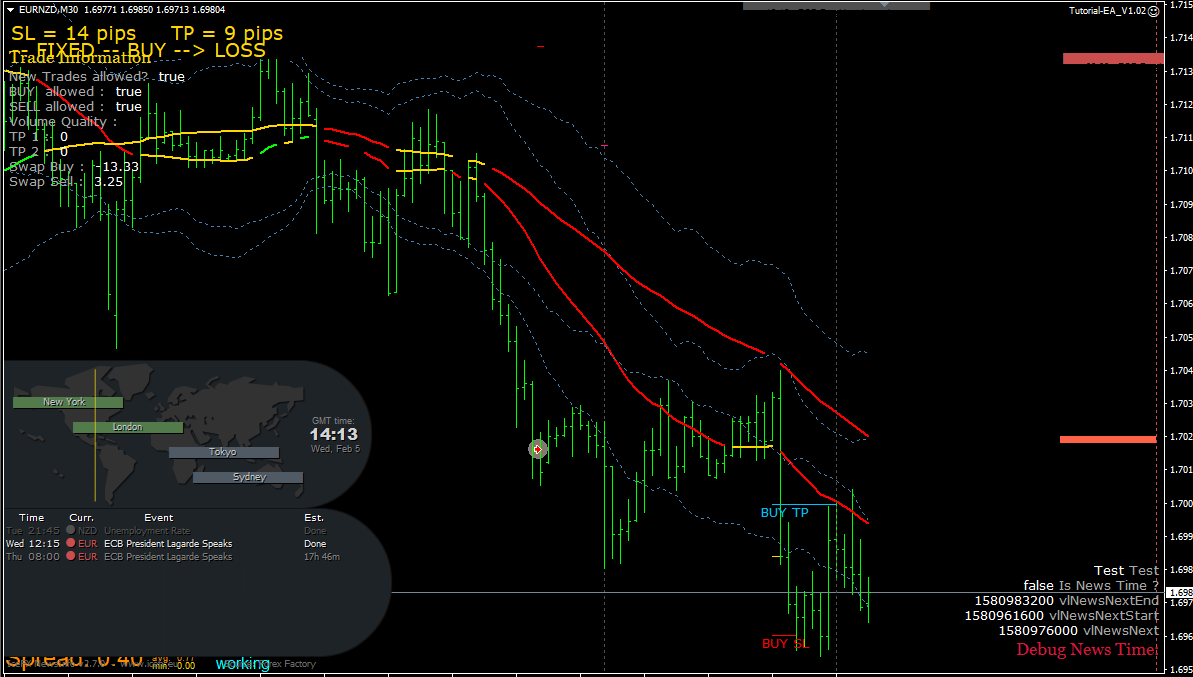The height and width of the screenshot is (677, 1193).
Task: Click the upper red level bar near 1.713
Action: coord(1114,59)
